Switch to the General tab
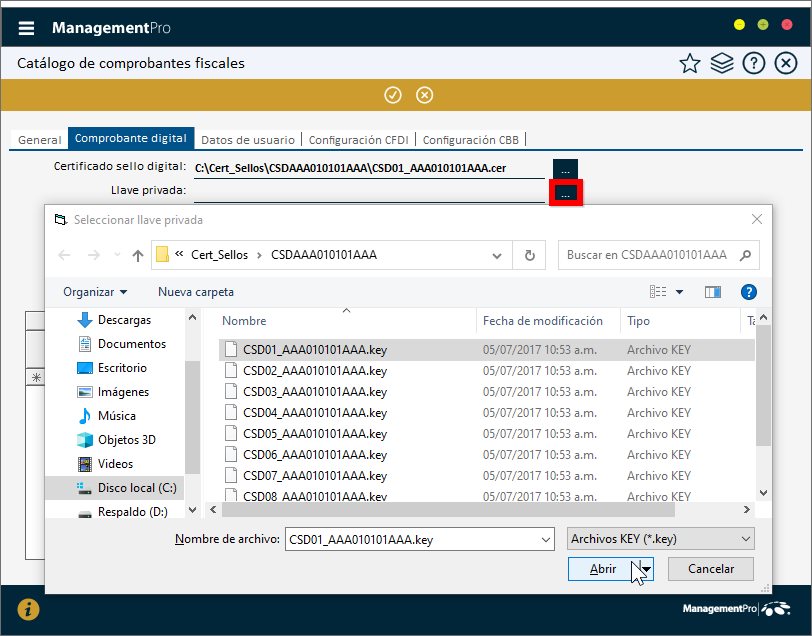Image resolution: width=812 pixels, height=636 pixels. (39, 140)
